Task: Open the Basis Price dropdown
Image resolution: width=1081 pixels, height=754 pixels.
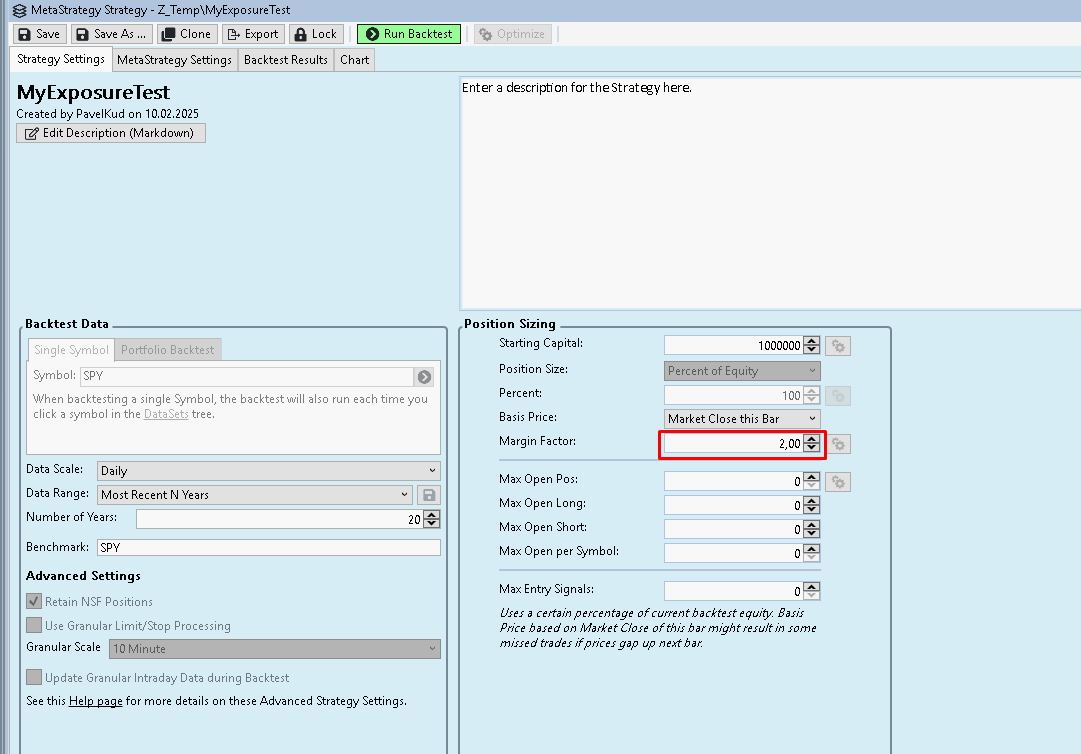Action: (742, 419)
